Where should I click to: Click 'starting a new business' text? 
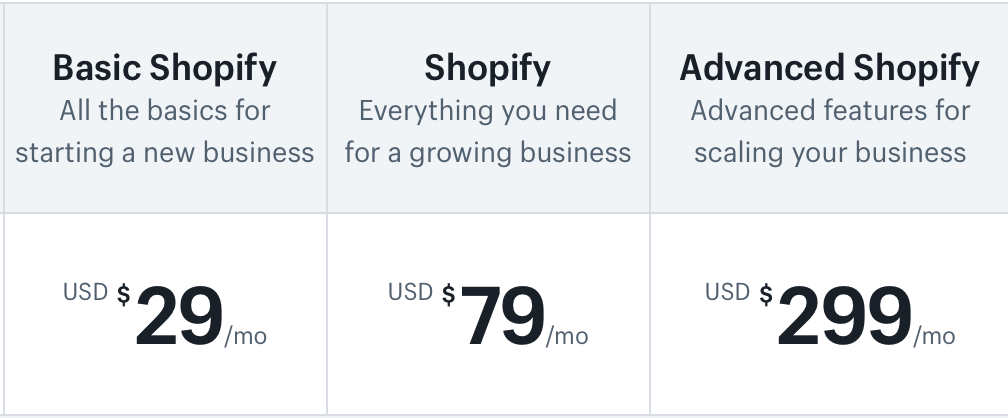pyautogui.click(x=165, y=153)
